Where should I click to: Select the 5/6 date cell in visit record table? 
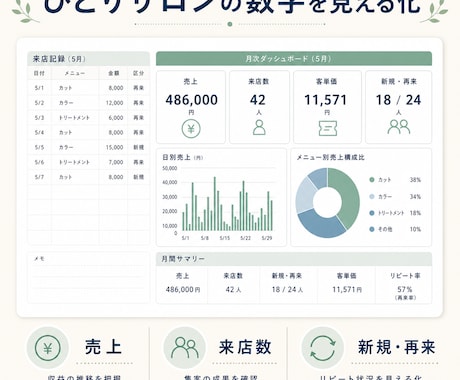tap(39, 162)
